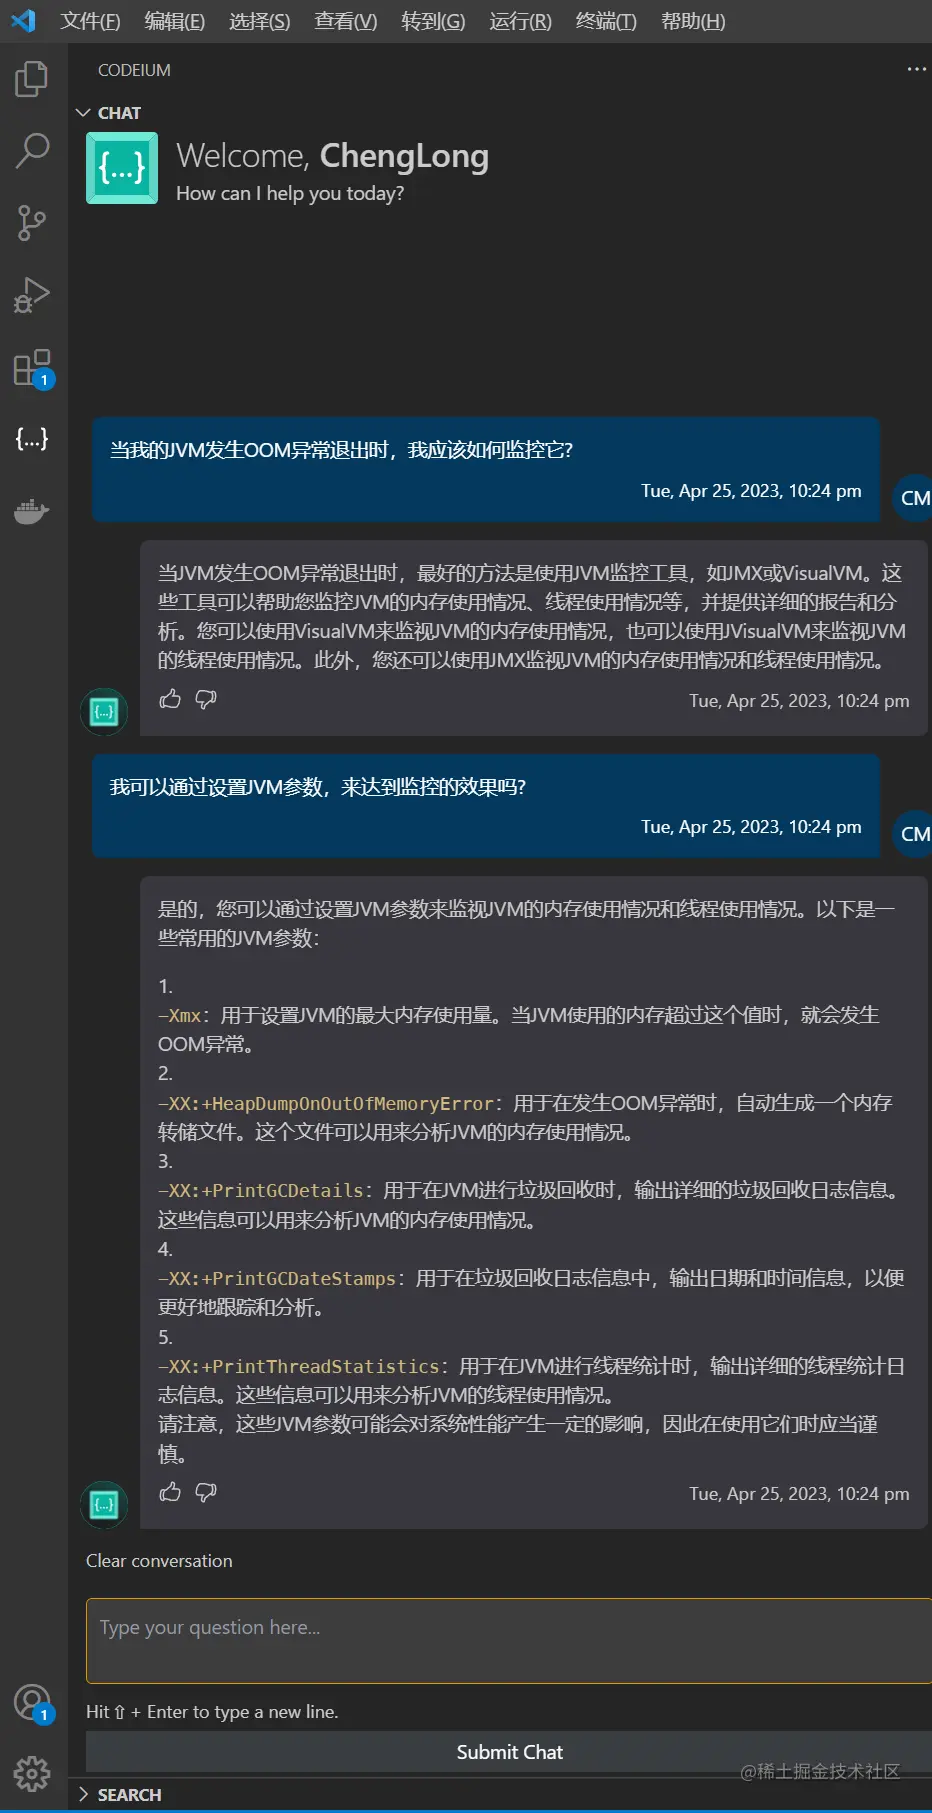Select the Codeium icon in activity bar
This screenshot has height=1813, width=932.
click(x=32, y=438)
